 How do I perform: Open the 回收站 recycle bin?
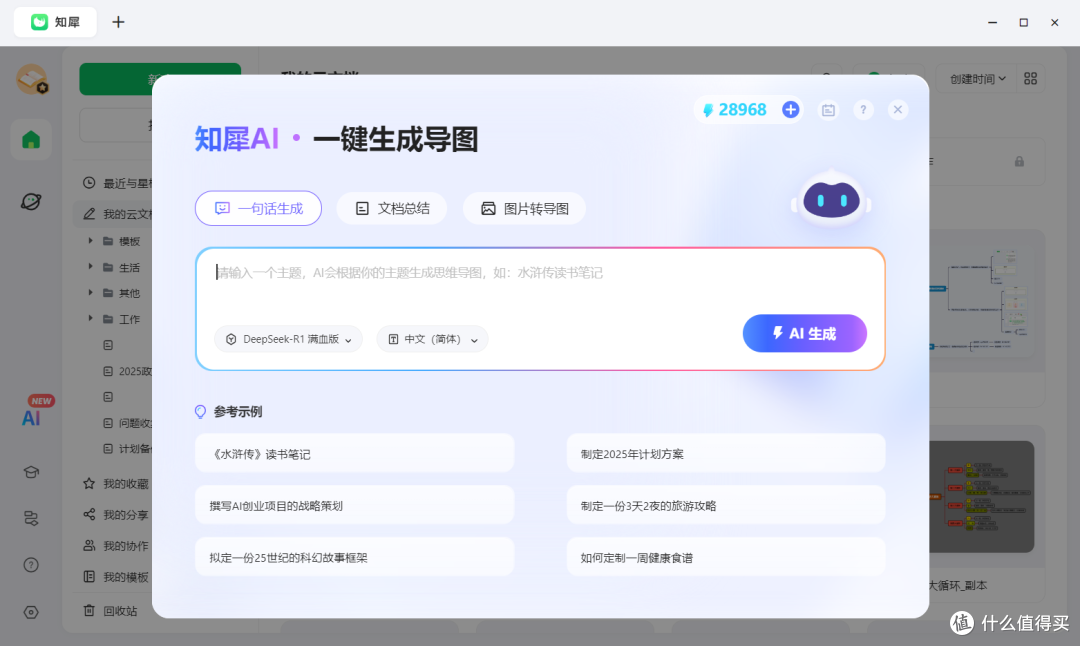pyautogui.click(x=110, y=610)
